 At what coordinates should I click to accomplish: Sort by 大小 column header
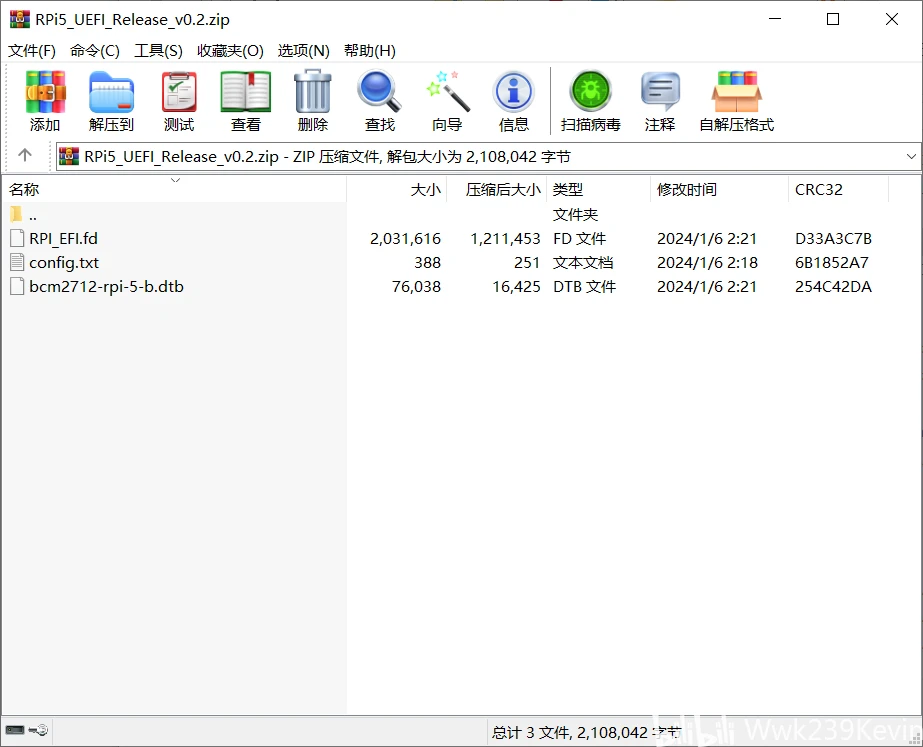click(397, 190)
